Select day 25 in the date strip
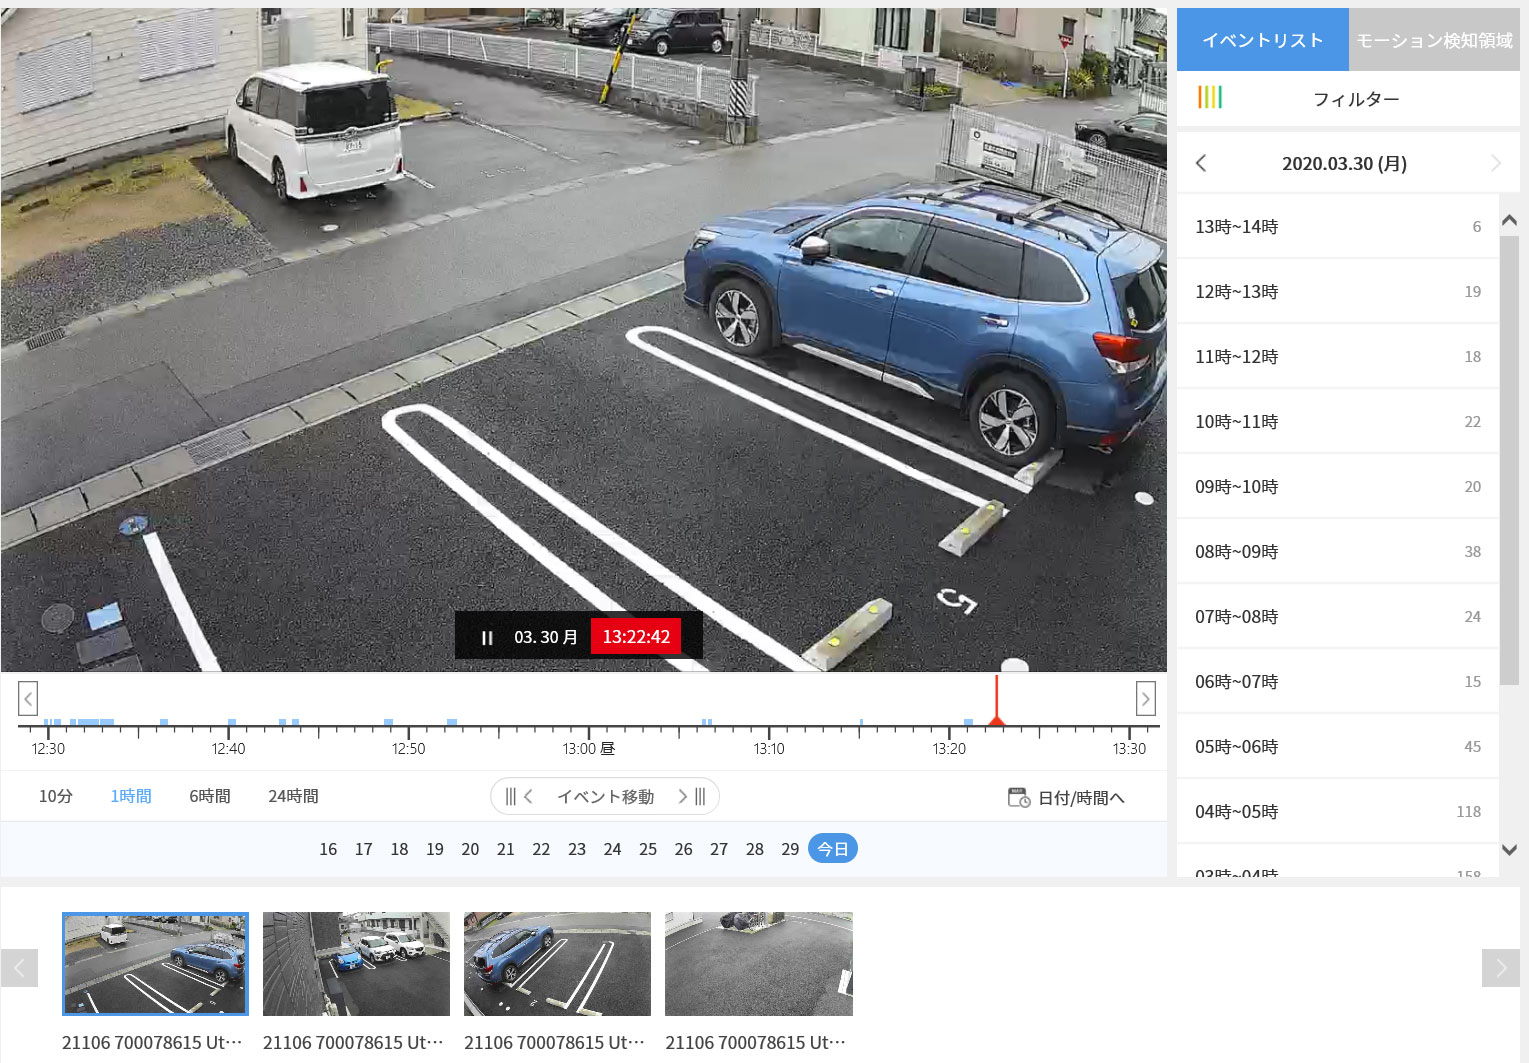 click(x=648, y=849)
